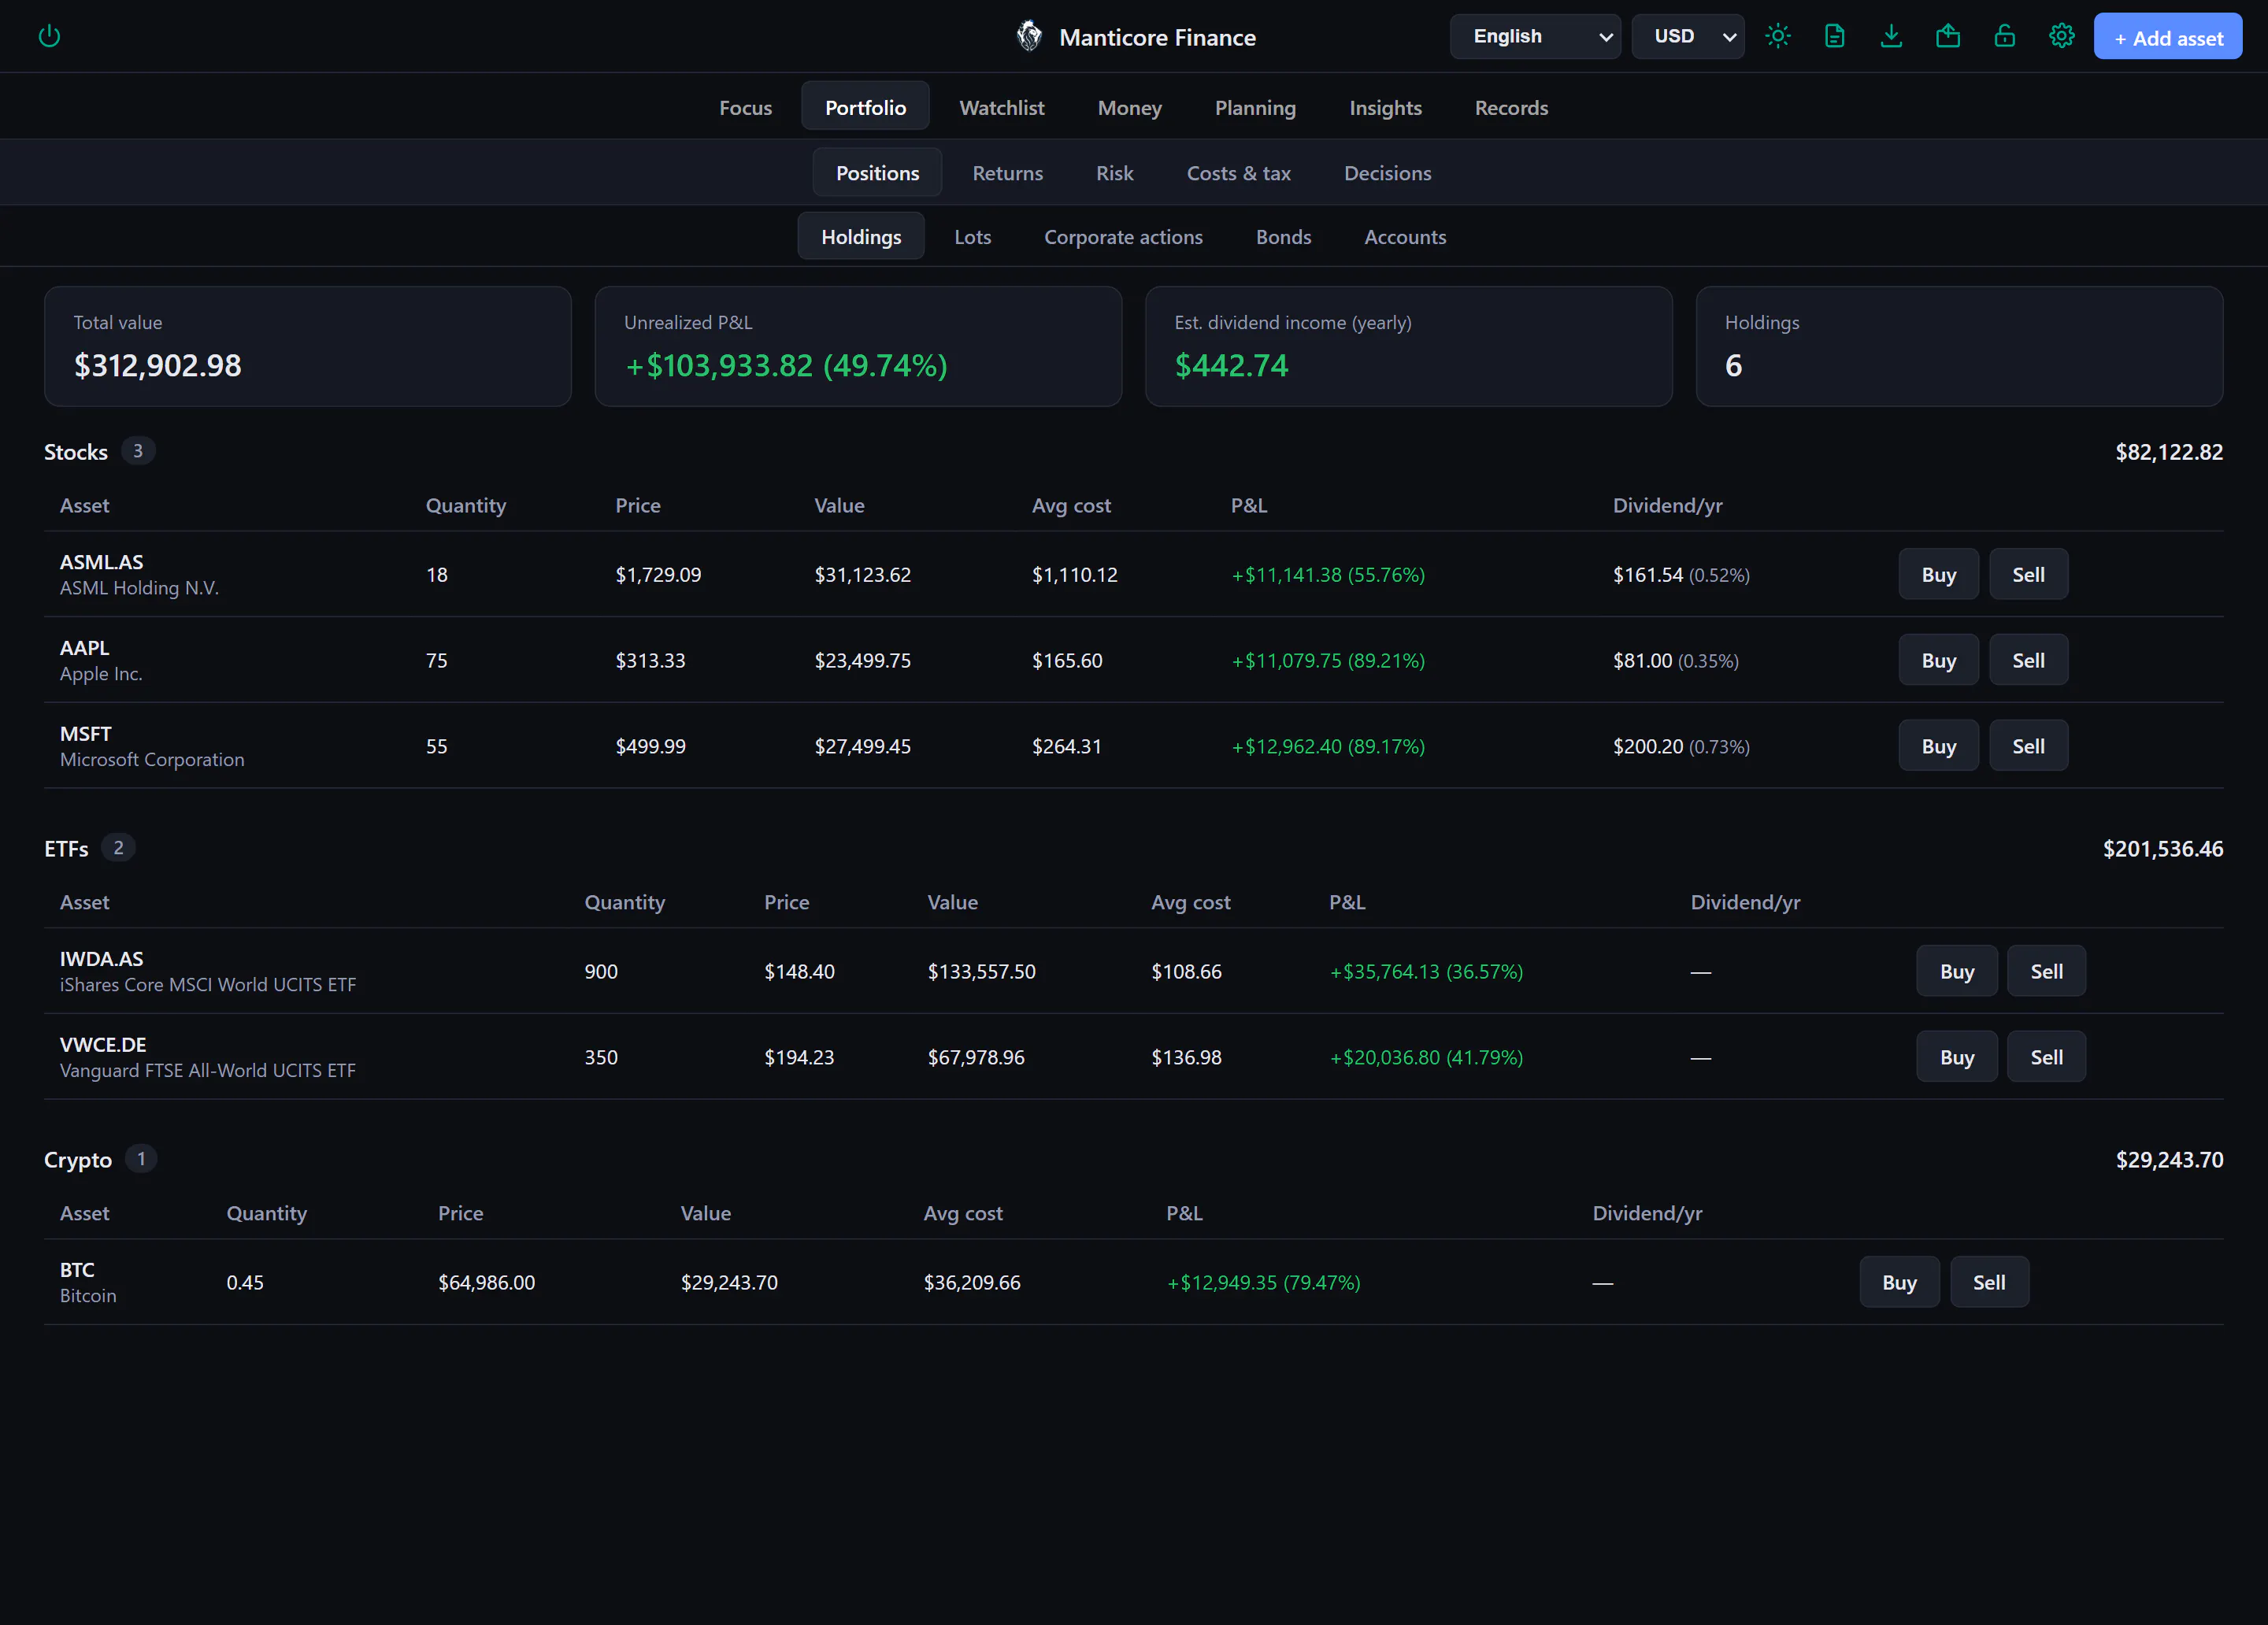This screenshot has height=1625, width=2268.
Task: Click the MSFT ticker
Action: pos(85,734)
